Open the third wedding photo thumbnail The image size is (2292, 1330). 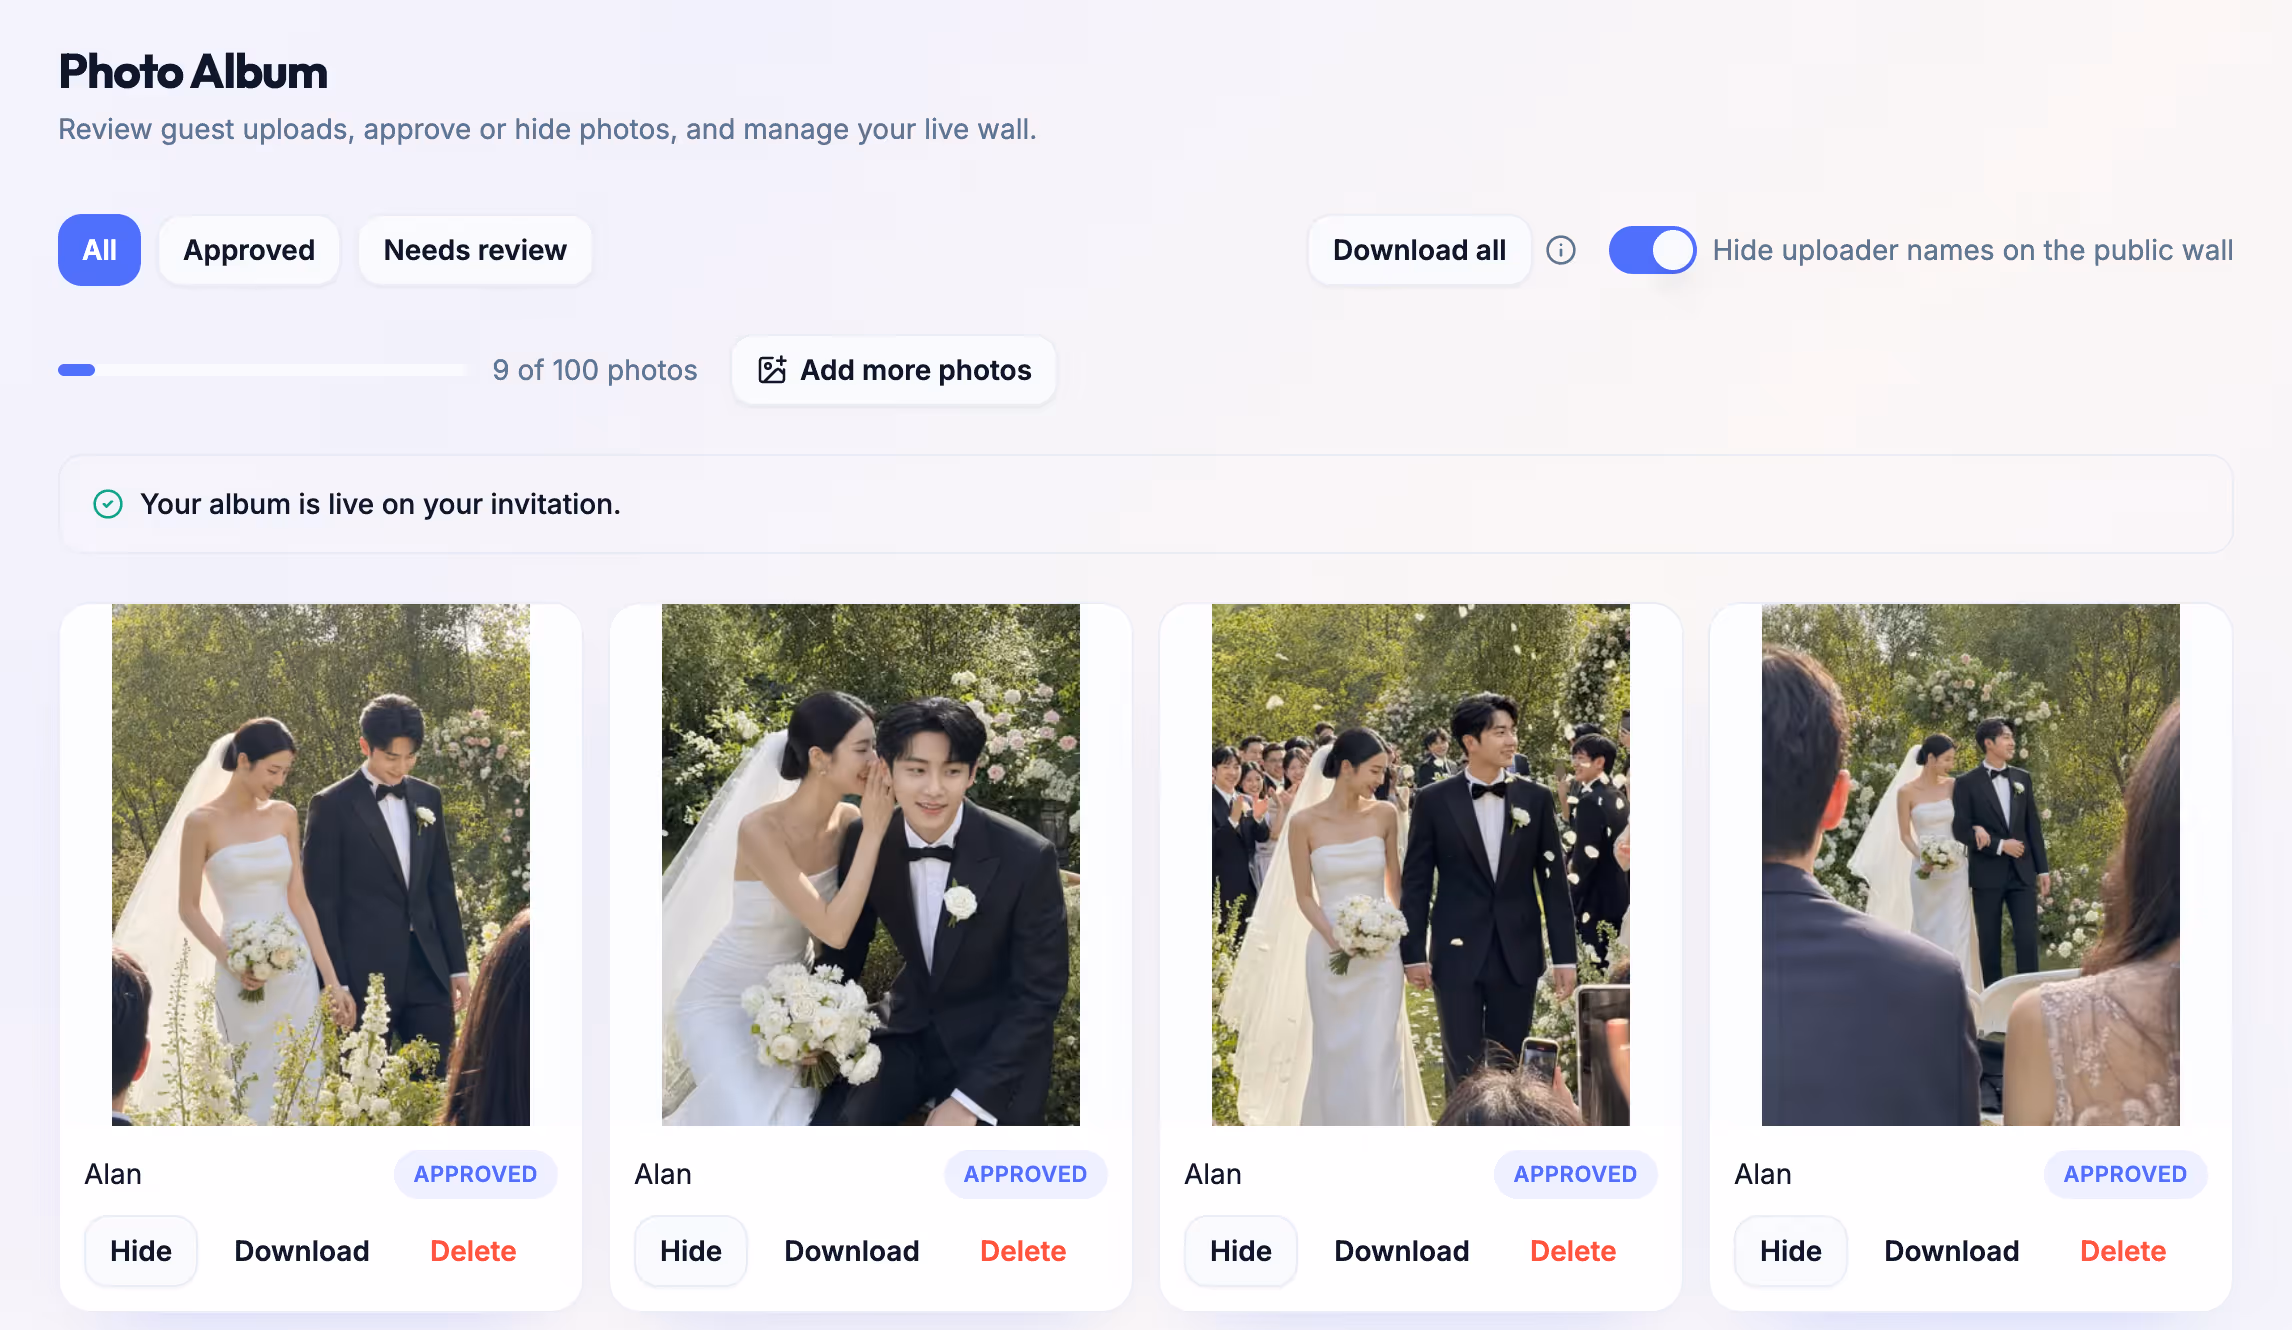click(1421, 865)
